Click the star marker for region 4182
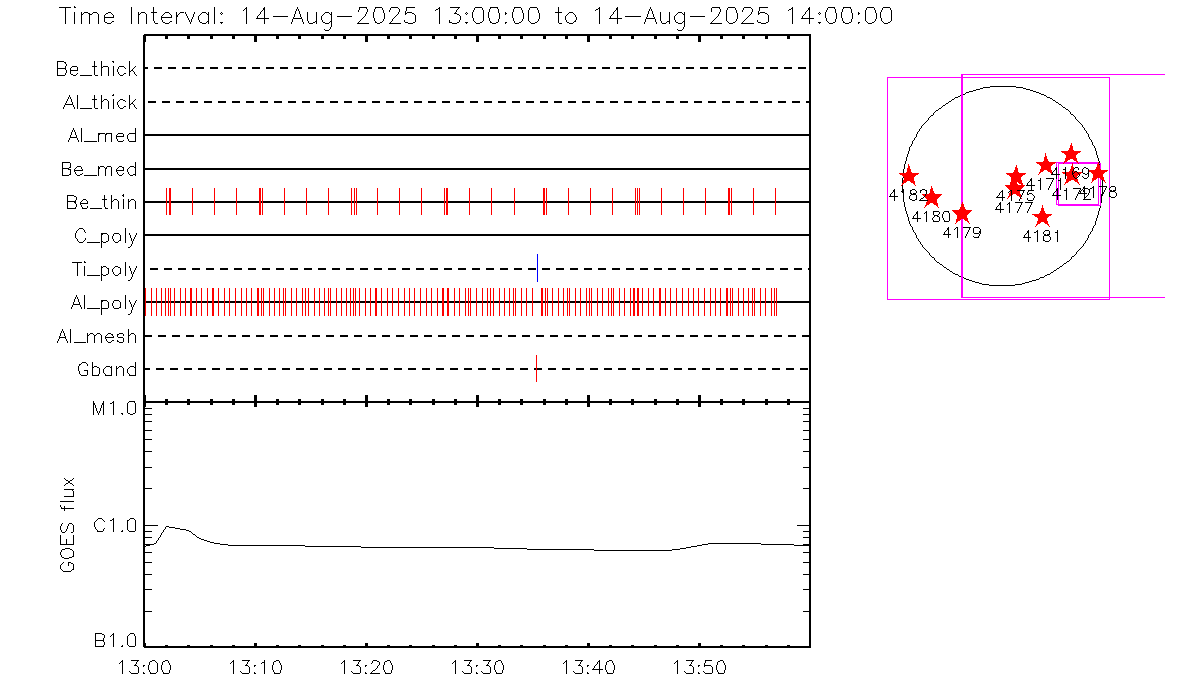 909,176
